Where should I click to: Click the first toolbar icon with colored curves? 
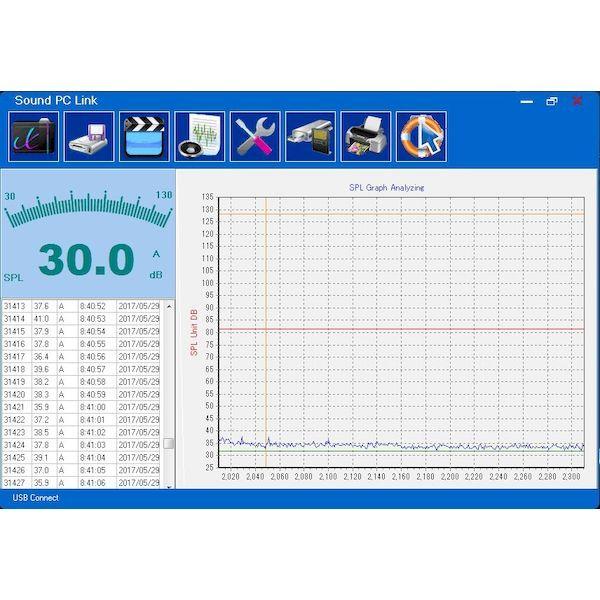[x=35, y=136]
